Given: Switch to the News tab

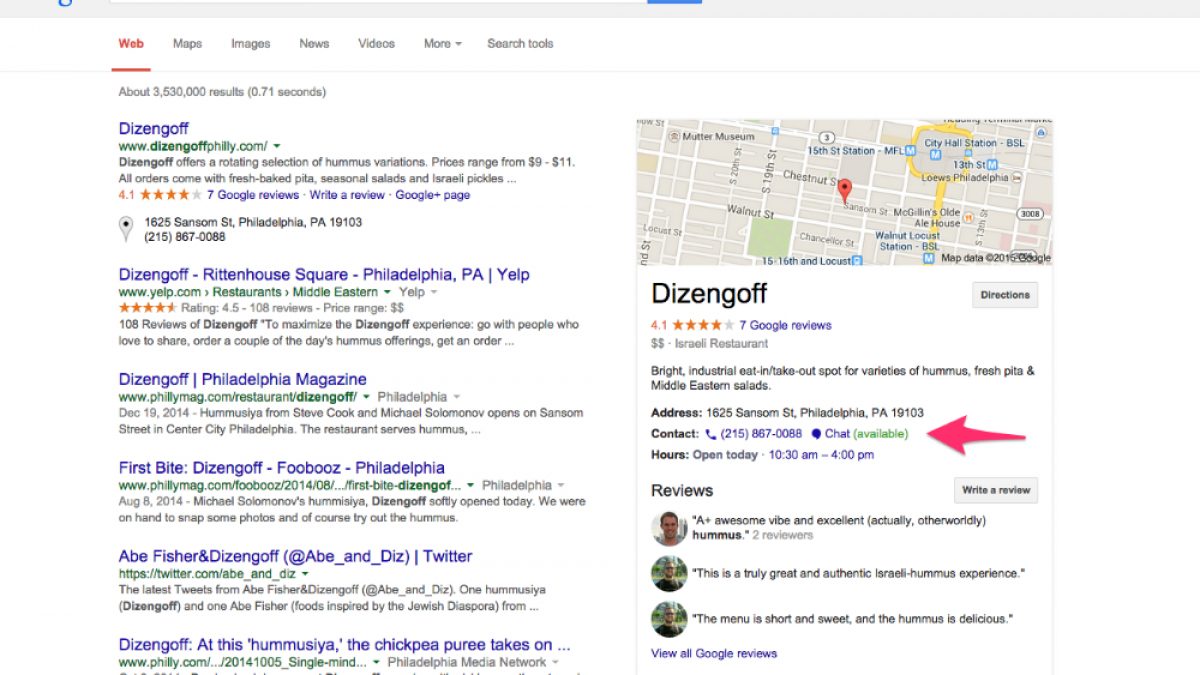Looking at the screenshot, I should pos(314,44).
